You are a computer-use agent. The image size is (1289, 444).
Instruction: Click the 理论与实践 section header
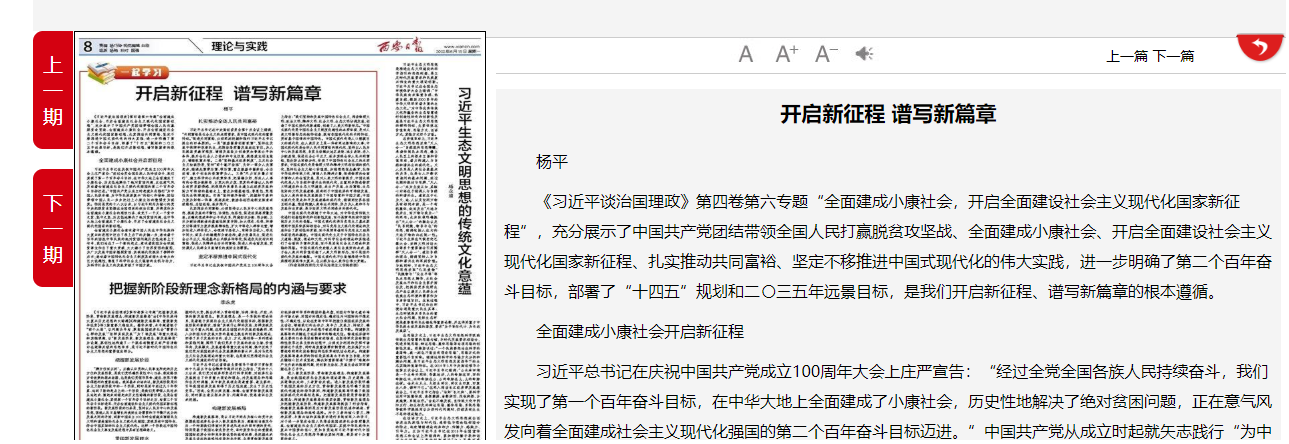[x=240, y=46]
